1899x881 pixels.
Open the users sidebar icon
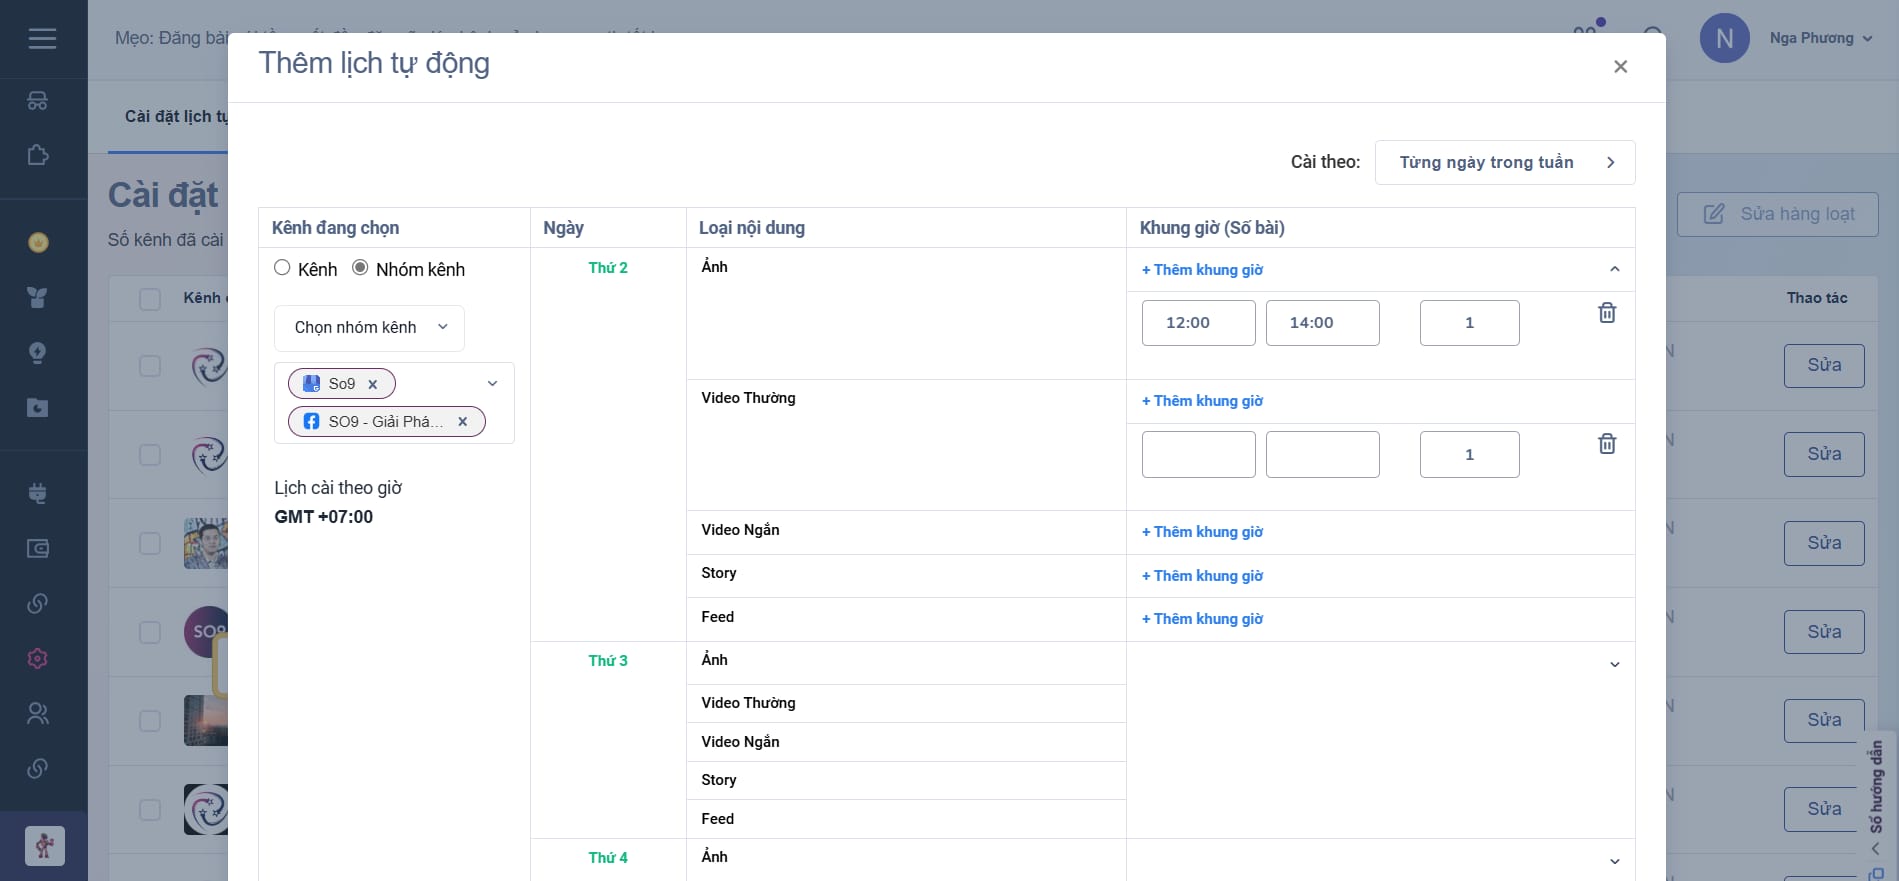point(38,713)
